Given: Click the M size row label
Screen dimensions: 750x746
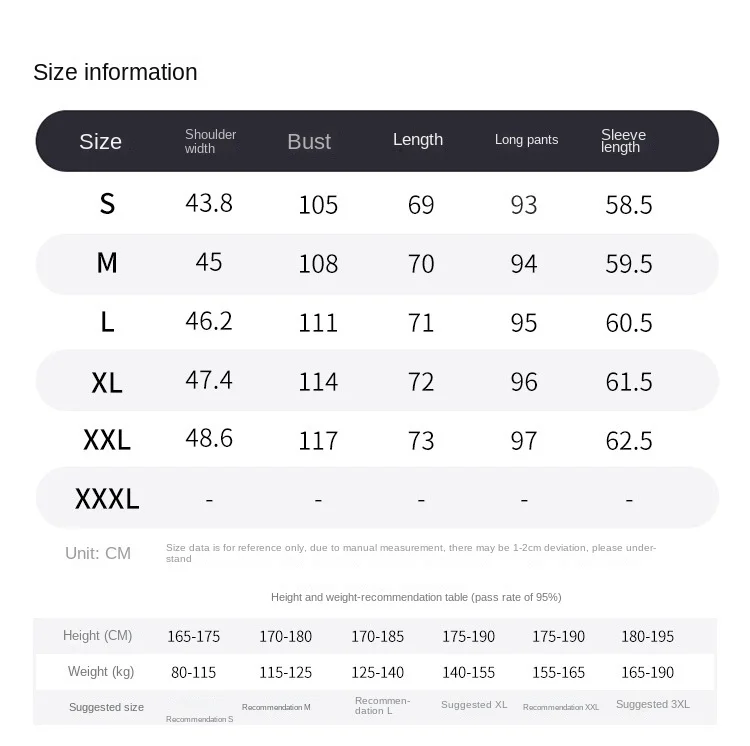Looking at the screenshot, I should point(107,263).
